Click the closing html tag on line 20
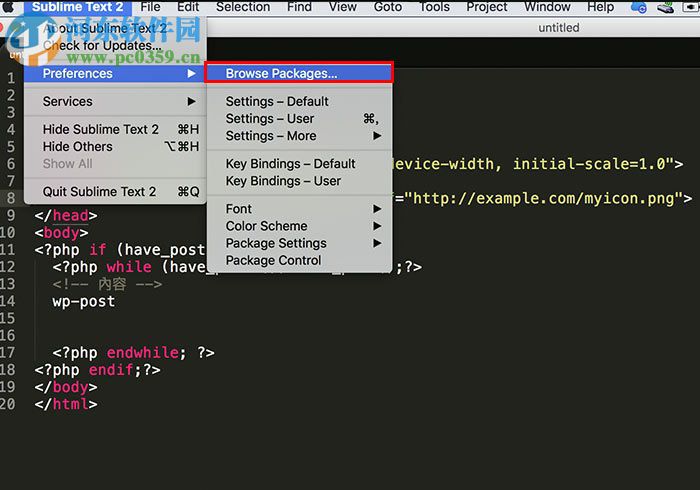Image resolution: width=700 pixels, height=490 pixels. coord(66,404)
